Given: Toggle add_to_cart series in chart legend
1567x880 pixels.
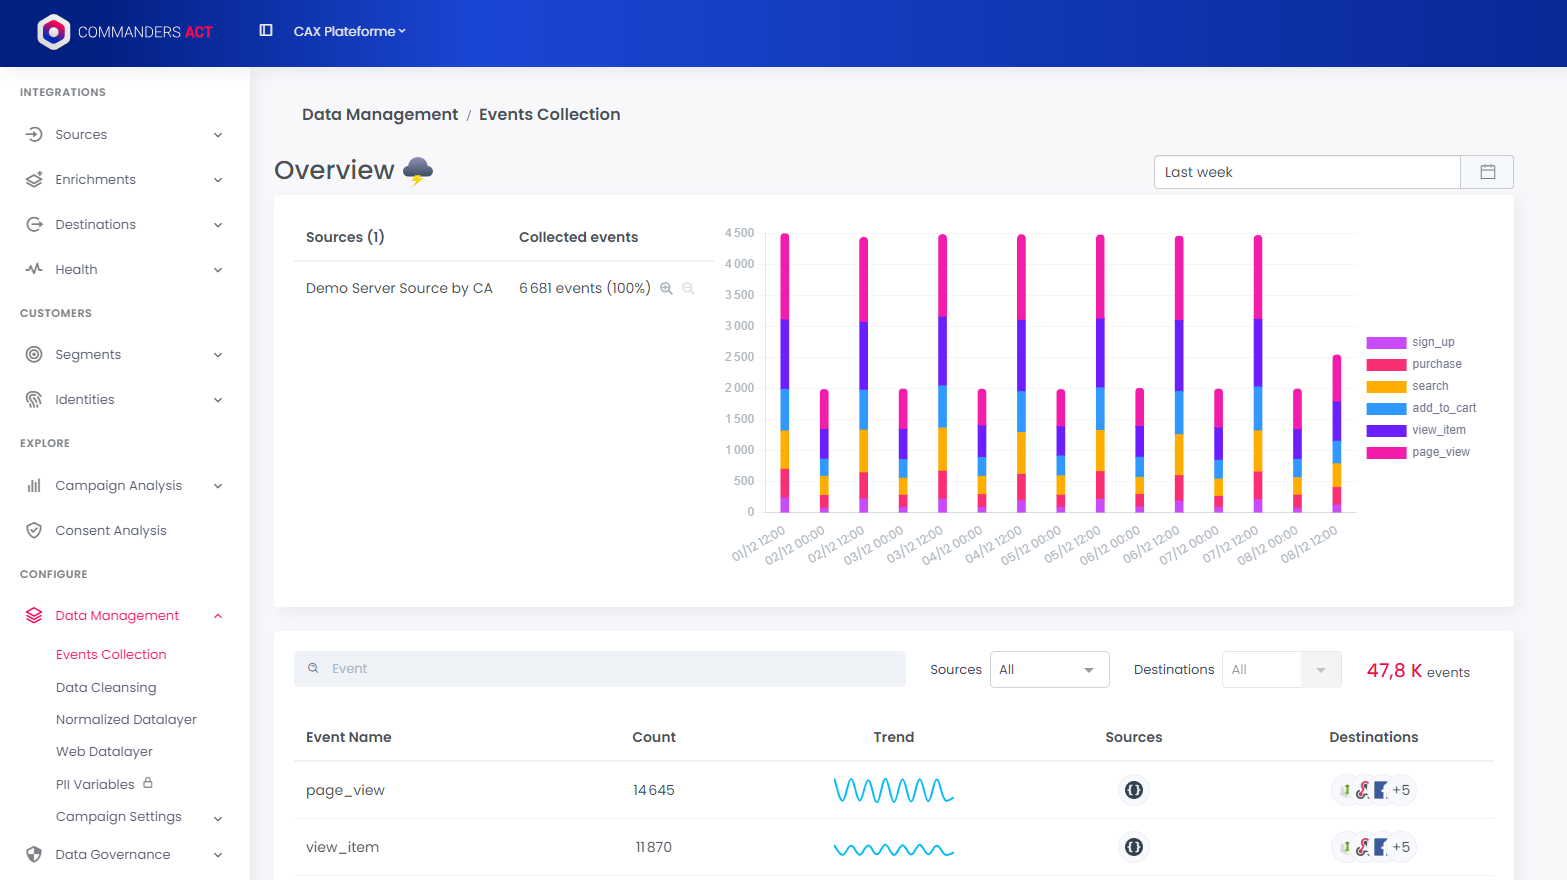Looking at the screenshot, I should pyautogui.click(x=1443, y=408).
